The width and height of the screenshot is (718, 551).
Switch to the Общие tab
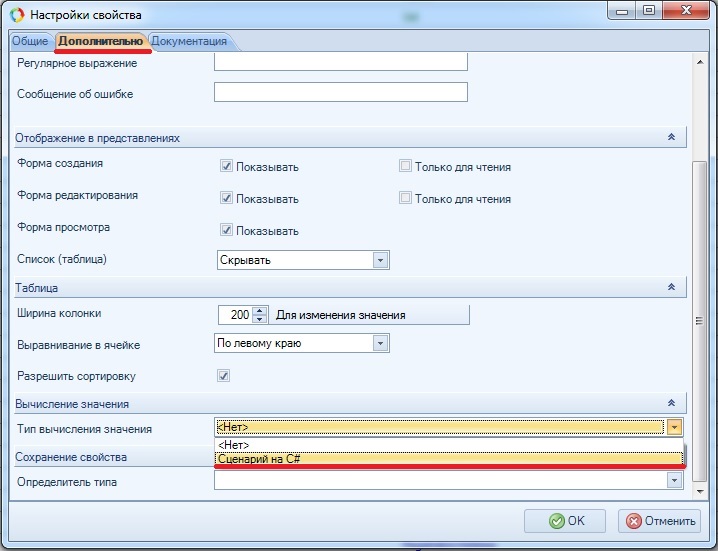(x=29, y=41)
